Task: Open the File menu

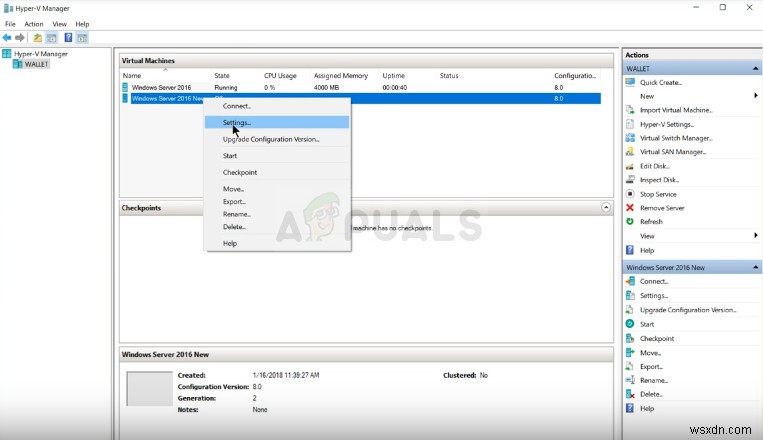Action: click(10, 24)
